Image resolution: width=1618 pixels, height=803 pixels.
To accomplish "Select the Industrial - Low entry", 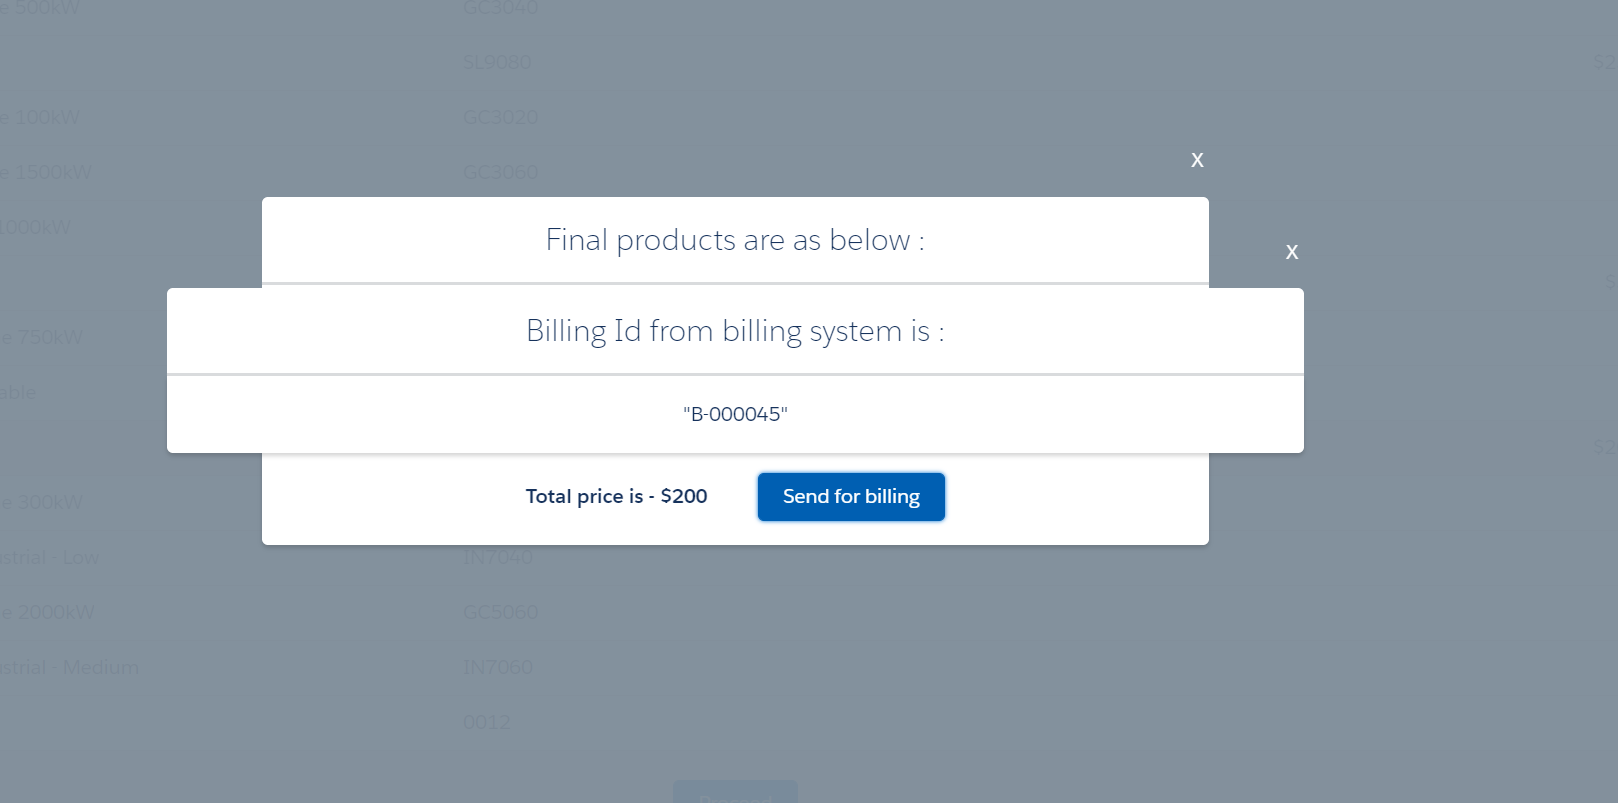I will tap(49, 557).
